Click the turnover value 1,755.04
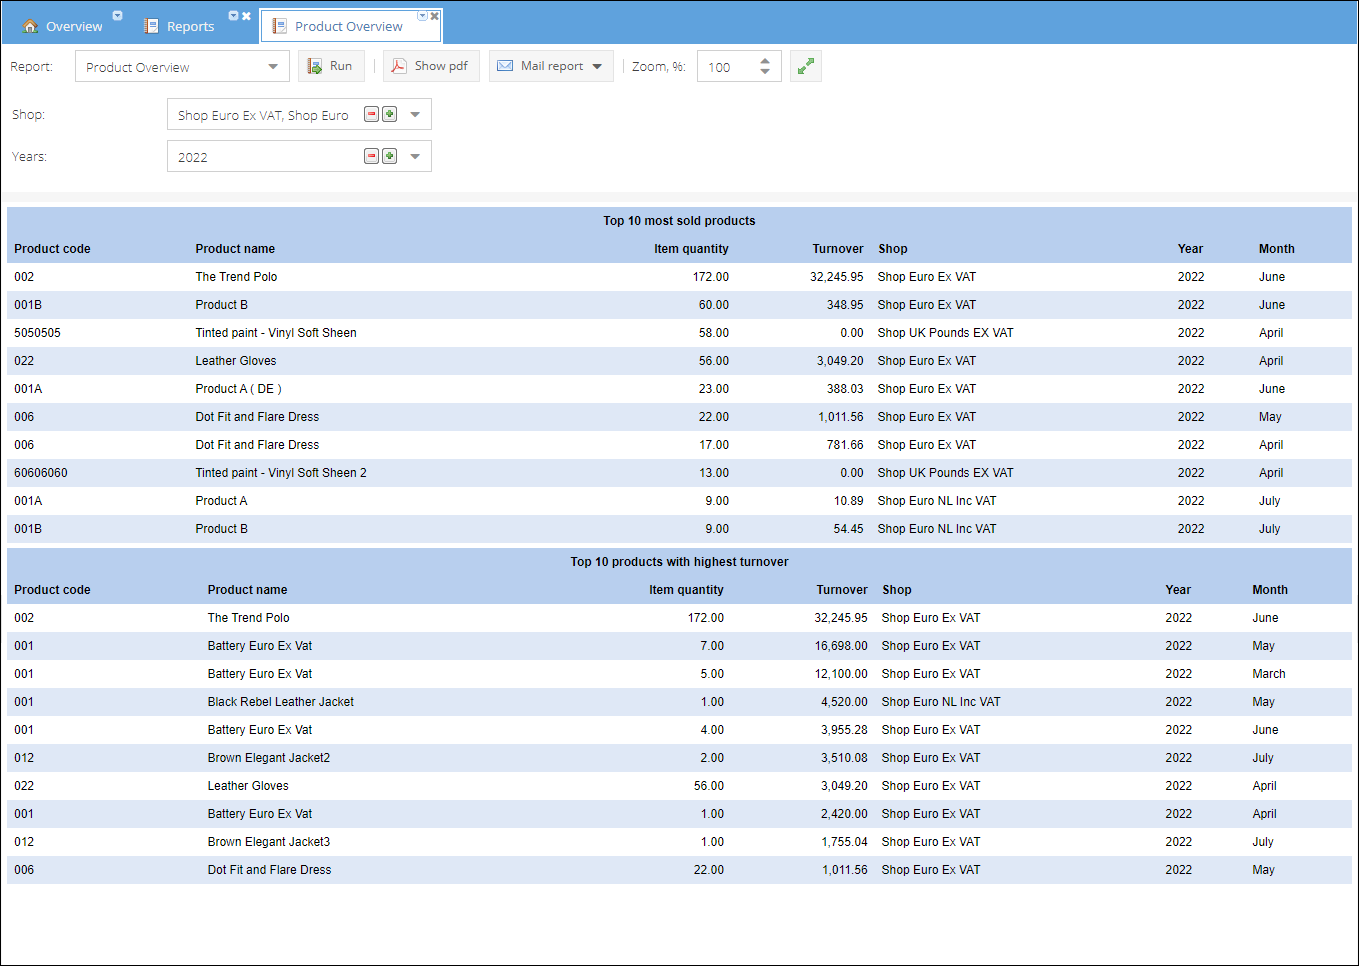1359x966 pixels. pyautogui.click(x=844, y=842)
